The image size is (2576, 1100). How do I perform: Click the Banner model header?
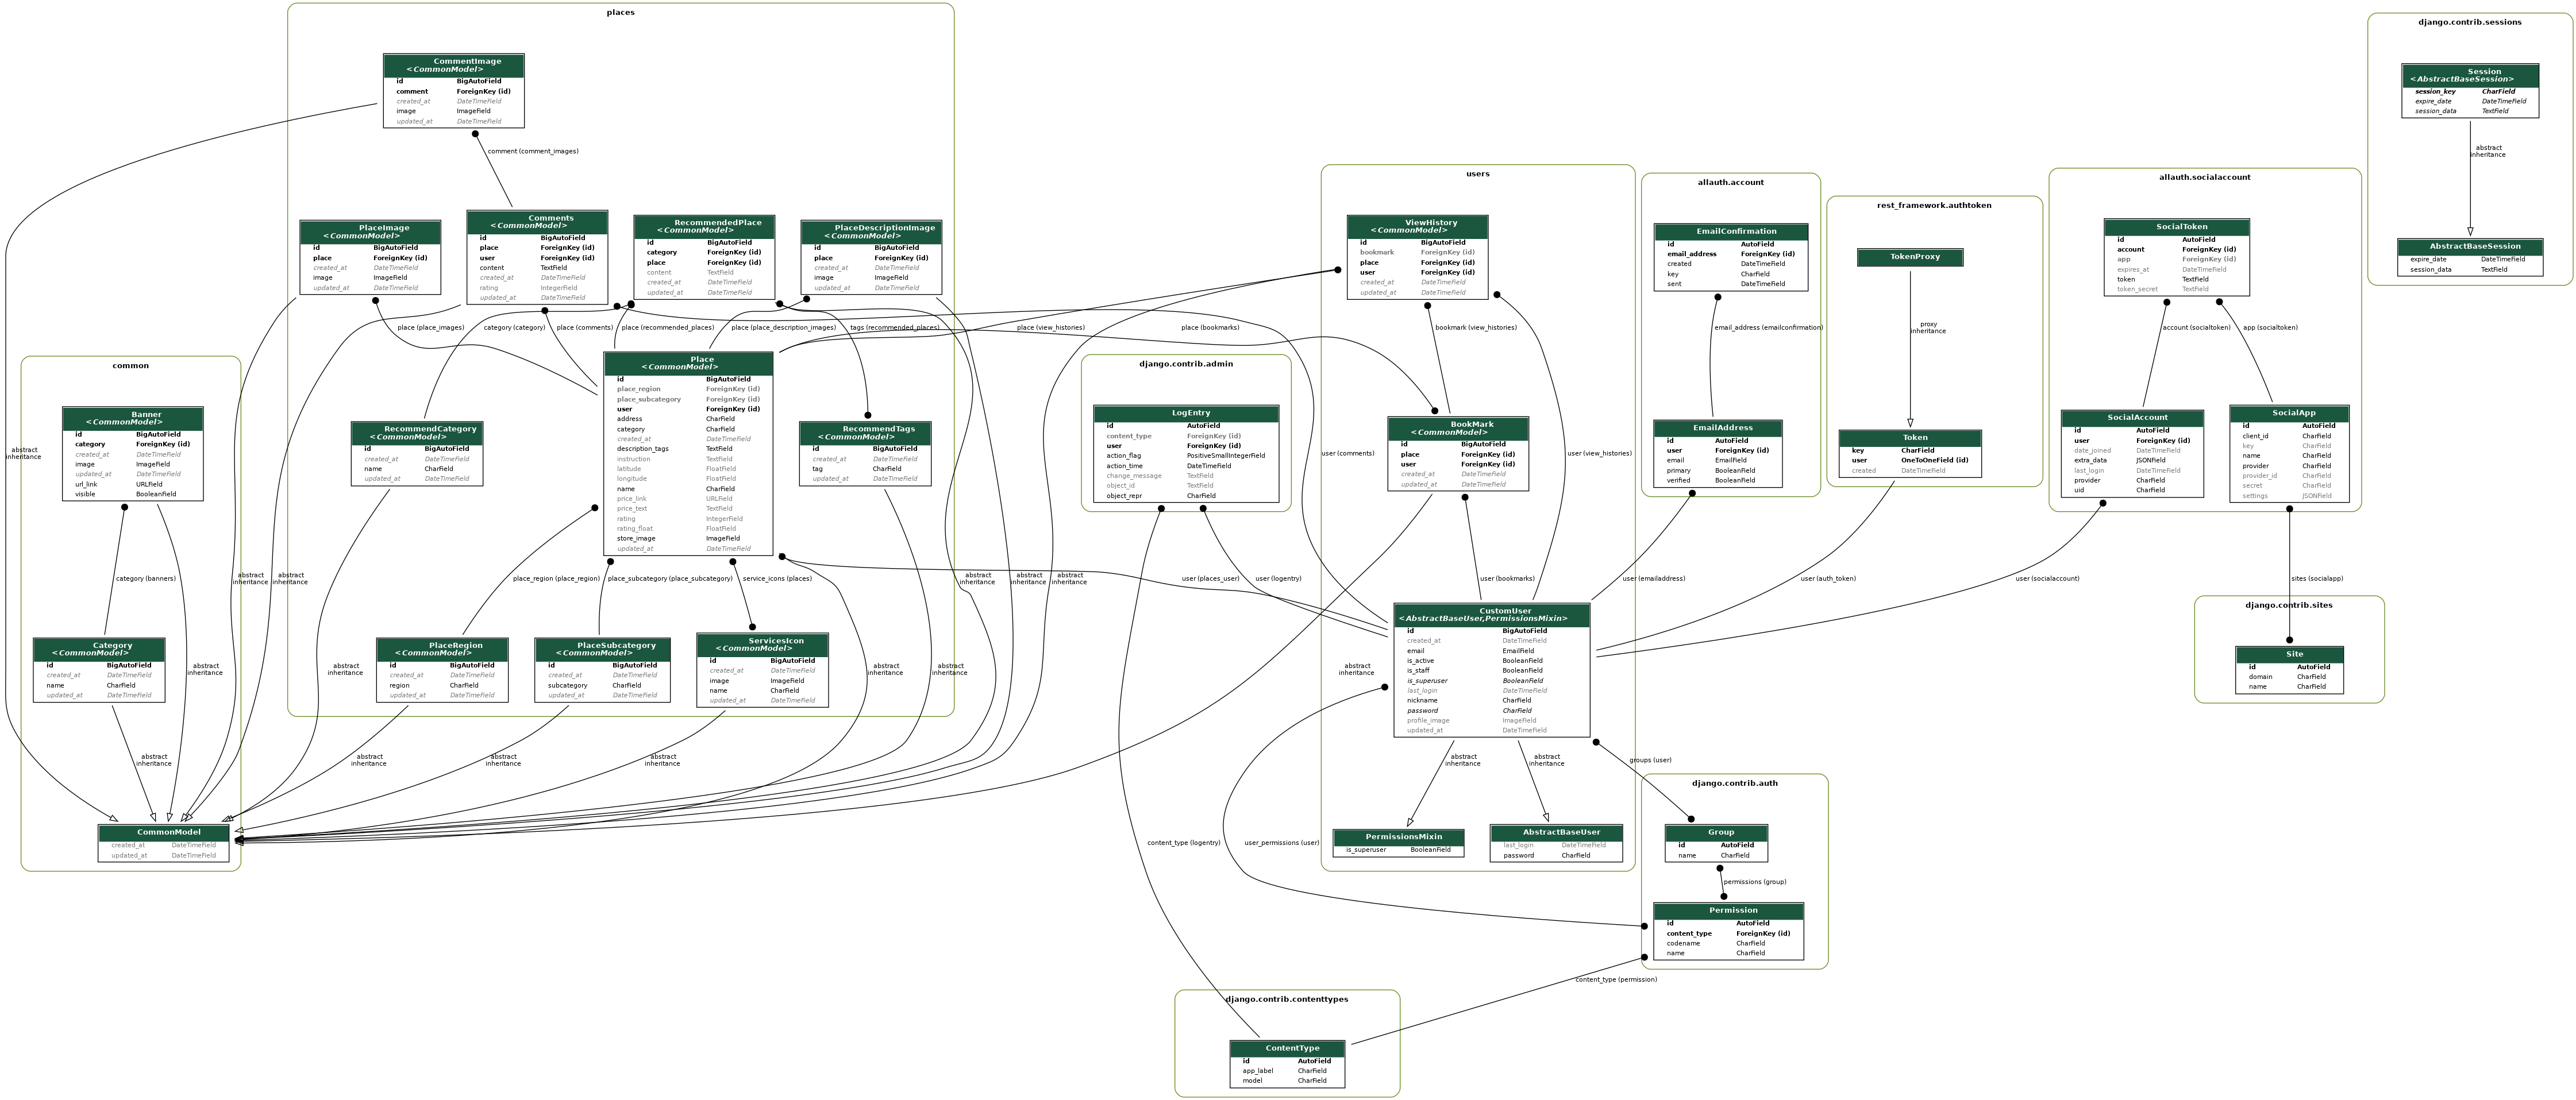pos(133,418)
